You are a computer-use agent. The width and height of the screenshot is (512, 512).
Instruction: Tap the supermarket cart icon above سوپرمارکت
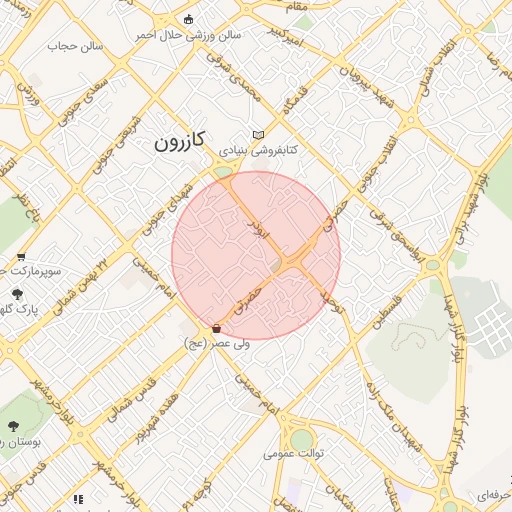(21, 257)
